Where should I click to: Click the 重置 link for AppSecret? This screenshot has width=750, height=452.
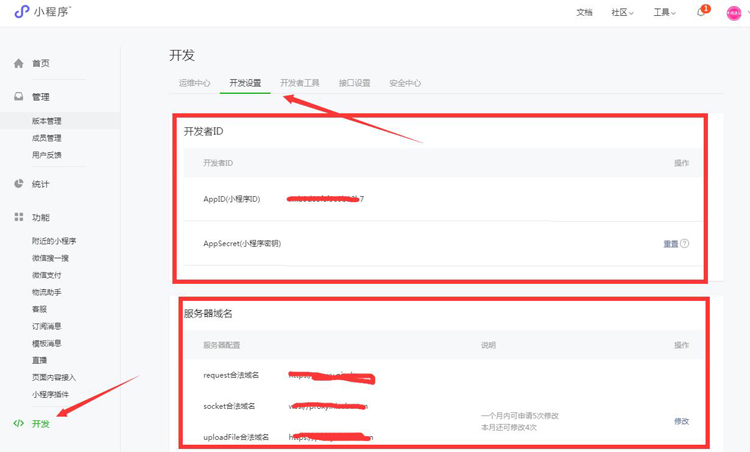(x=670, y=244)
